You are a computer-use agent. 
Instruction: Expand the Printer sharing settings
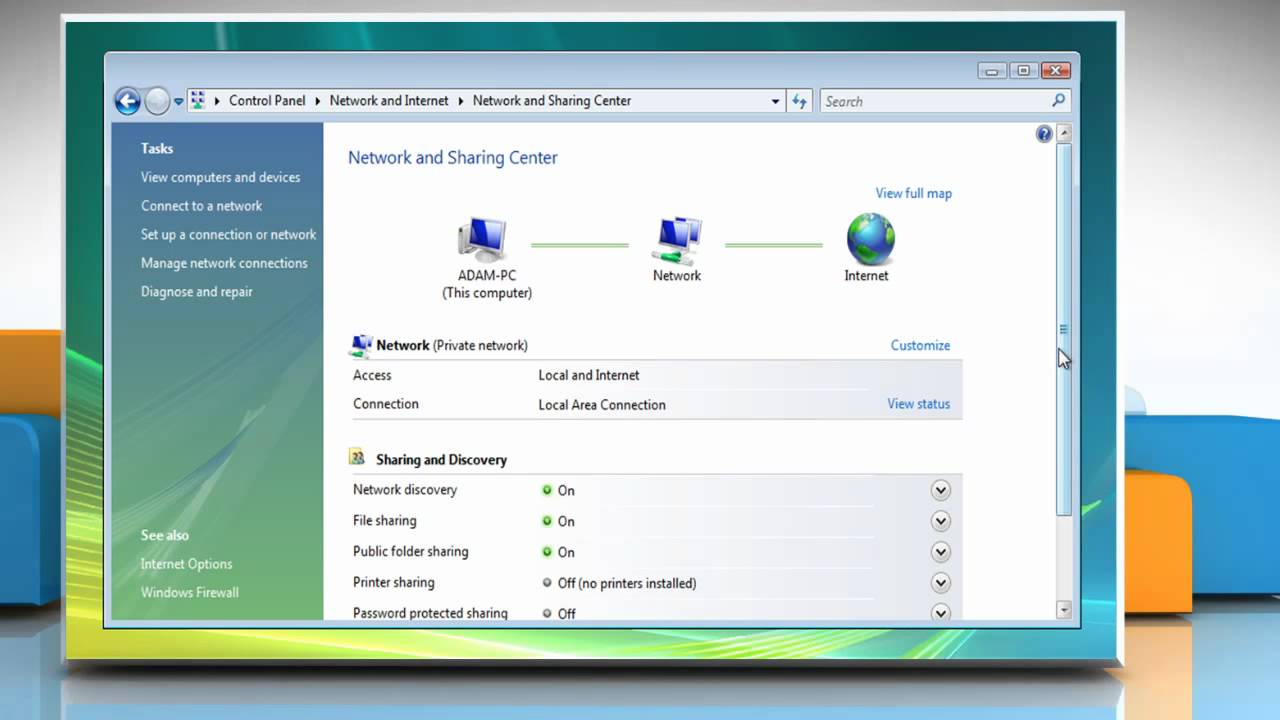click(940, 583)
